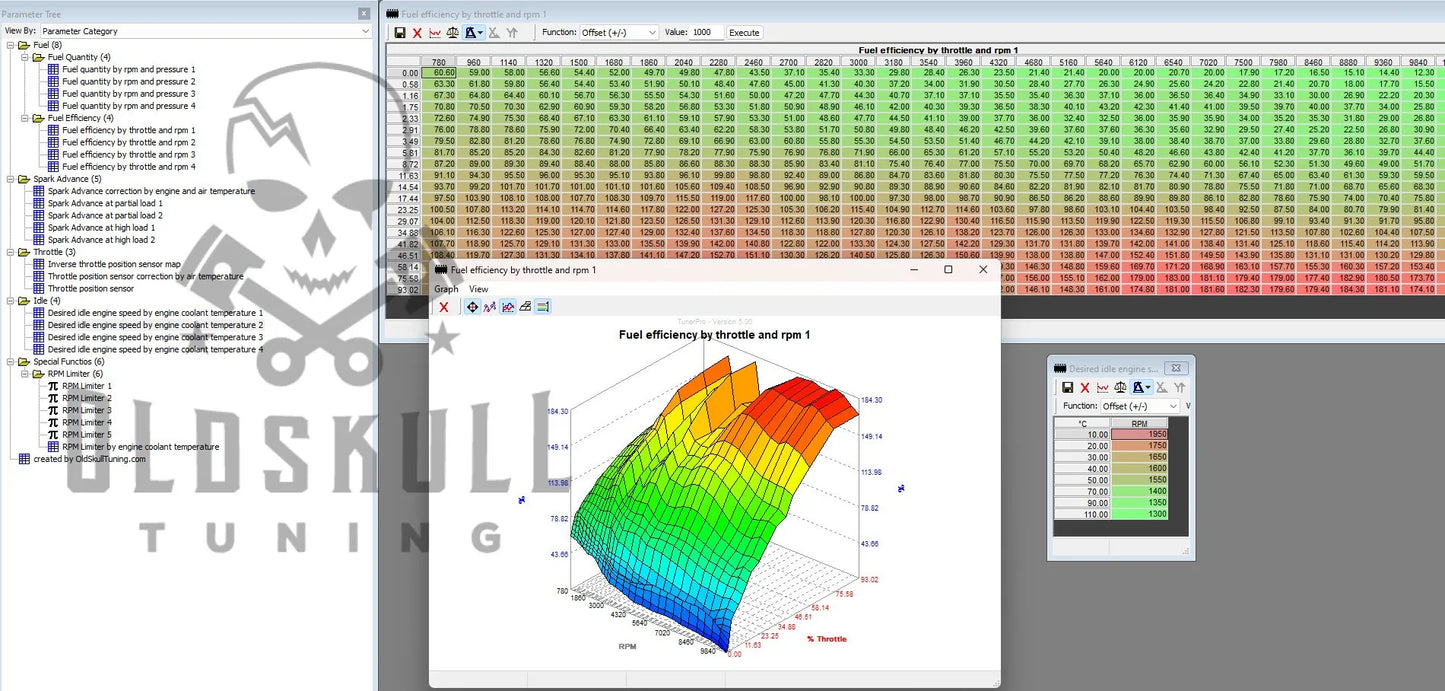The width and height of the screenshot is (1445, 691).
Task: Select RPM Limiter 3 in parameter tree
Action: (86, 410)
